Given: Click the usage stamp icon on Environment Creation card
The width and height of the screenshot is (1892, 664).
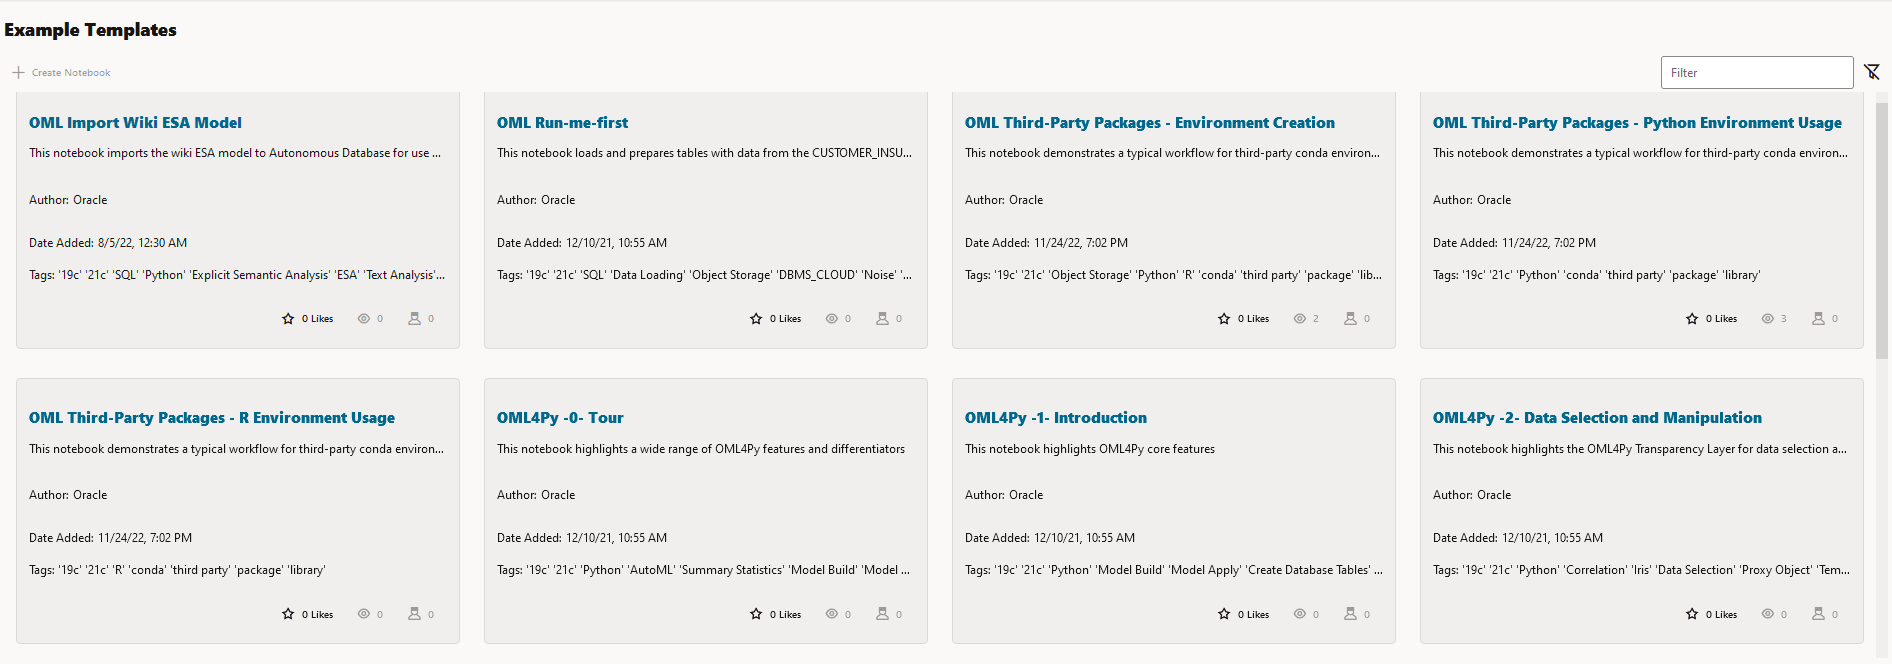Looking at the screenshot, I should [1350, 318].
